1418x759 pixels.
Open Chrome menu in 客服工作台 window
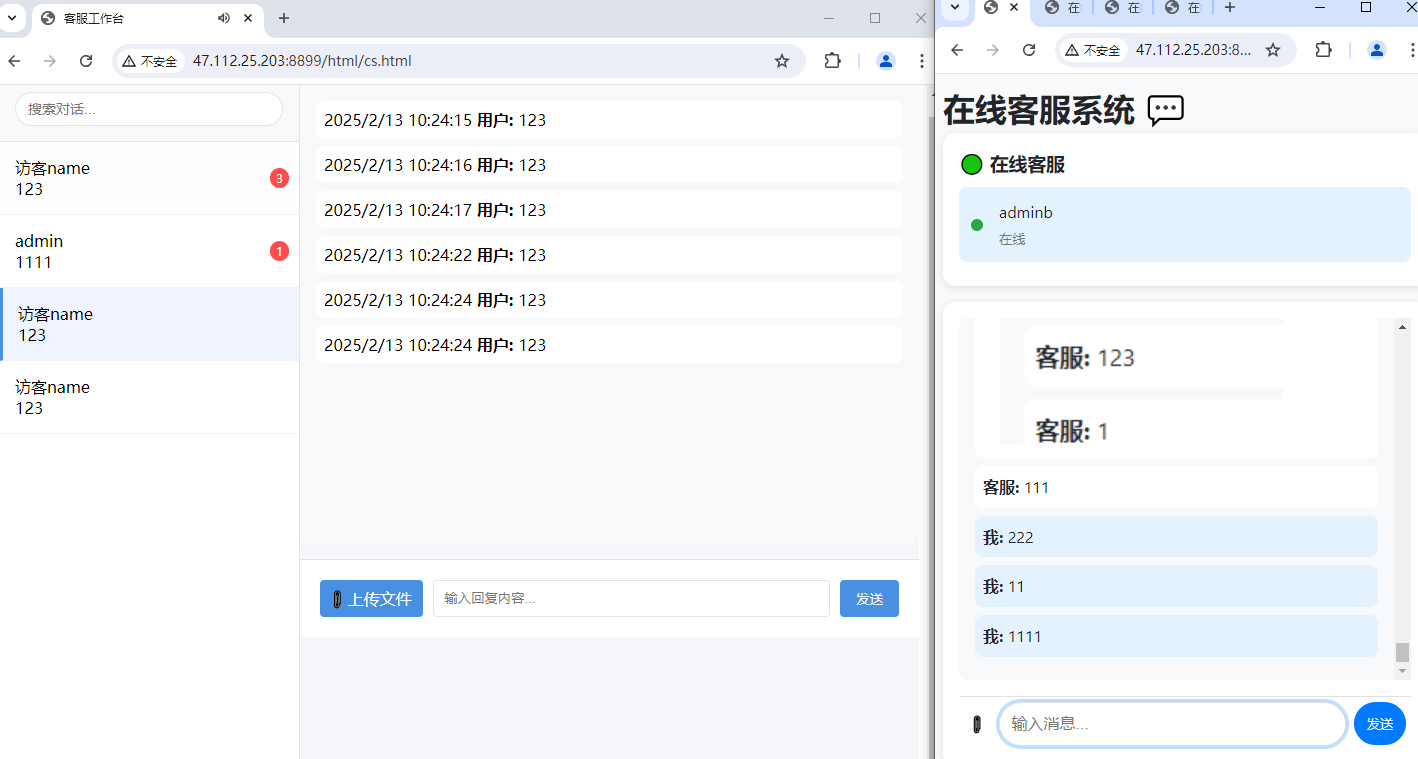click(921, 61)
